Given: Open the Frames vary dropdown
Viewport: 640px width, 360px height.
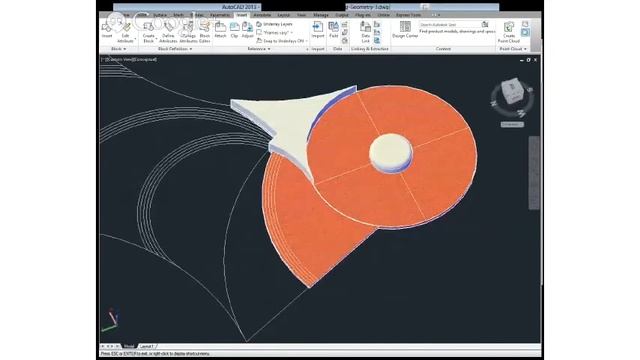Looking at the screenshot, I should 274,33.
